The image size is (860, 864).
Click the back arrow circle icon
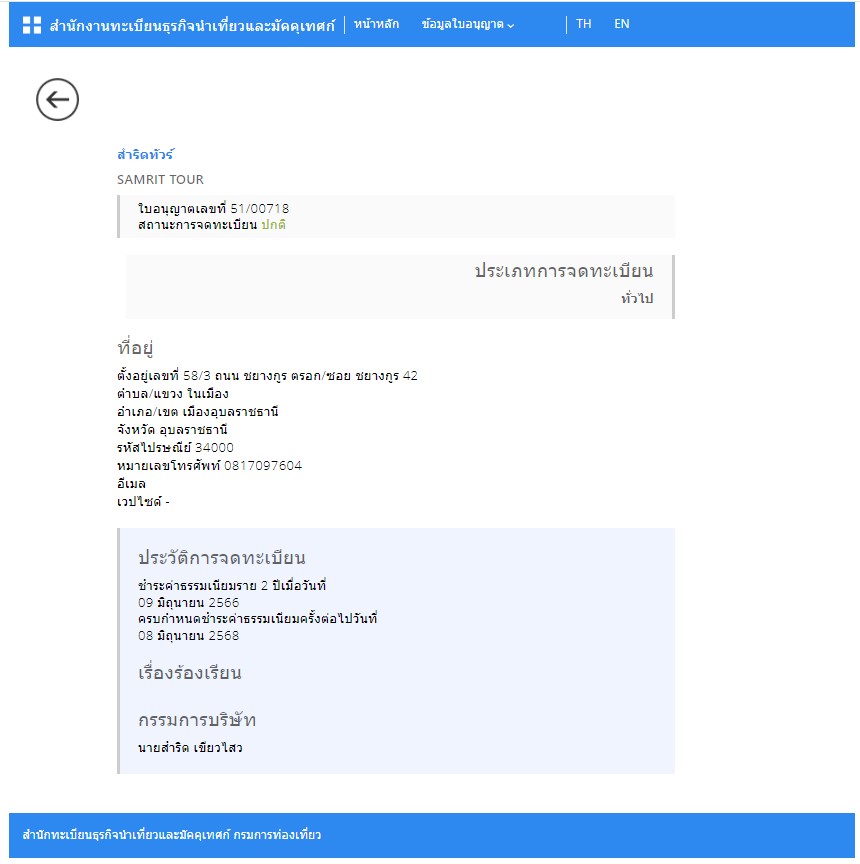[x=57, y=99]
